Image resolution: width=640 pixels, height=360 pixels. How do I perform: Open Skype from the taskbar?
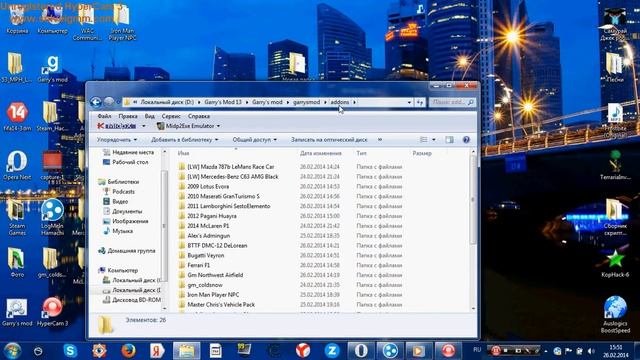(70, 351)
